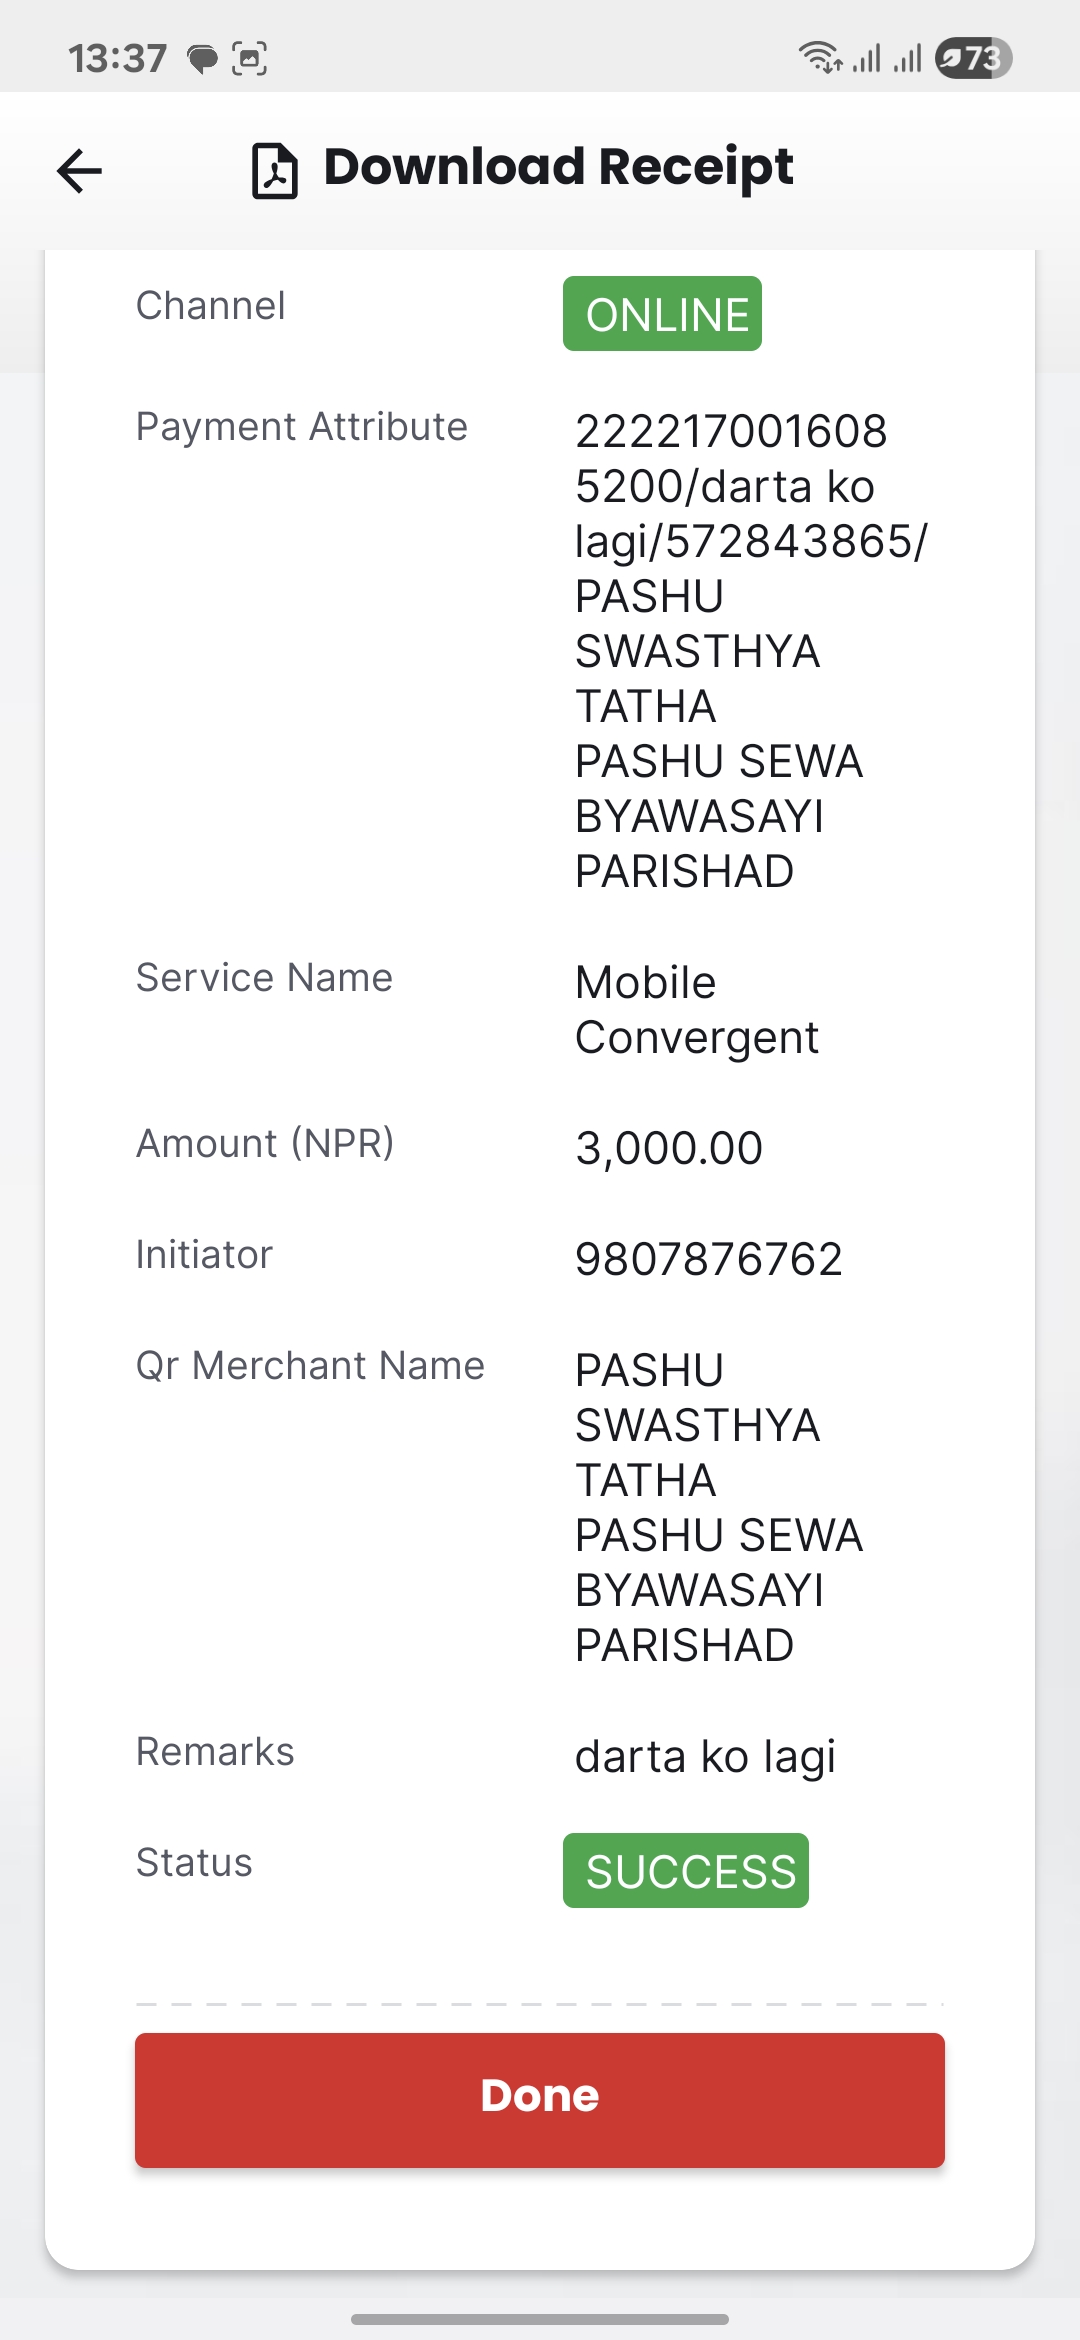The height and width of the screenshot is (2340, 1080).
Task: Tap the Mobile Convergent service name
Action: pos(697,1010)
